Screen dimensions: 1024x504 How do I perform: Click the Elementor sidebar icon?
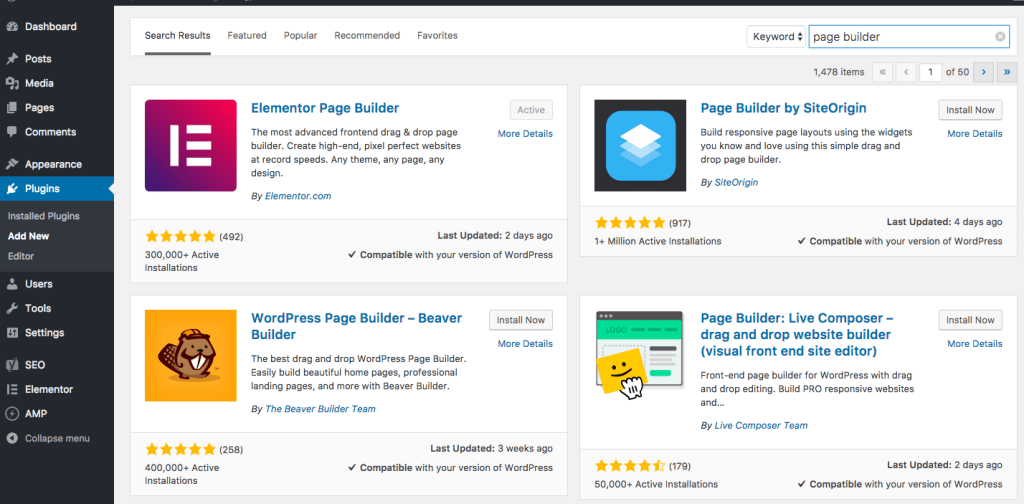12,389
